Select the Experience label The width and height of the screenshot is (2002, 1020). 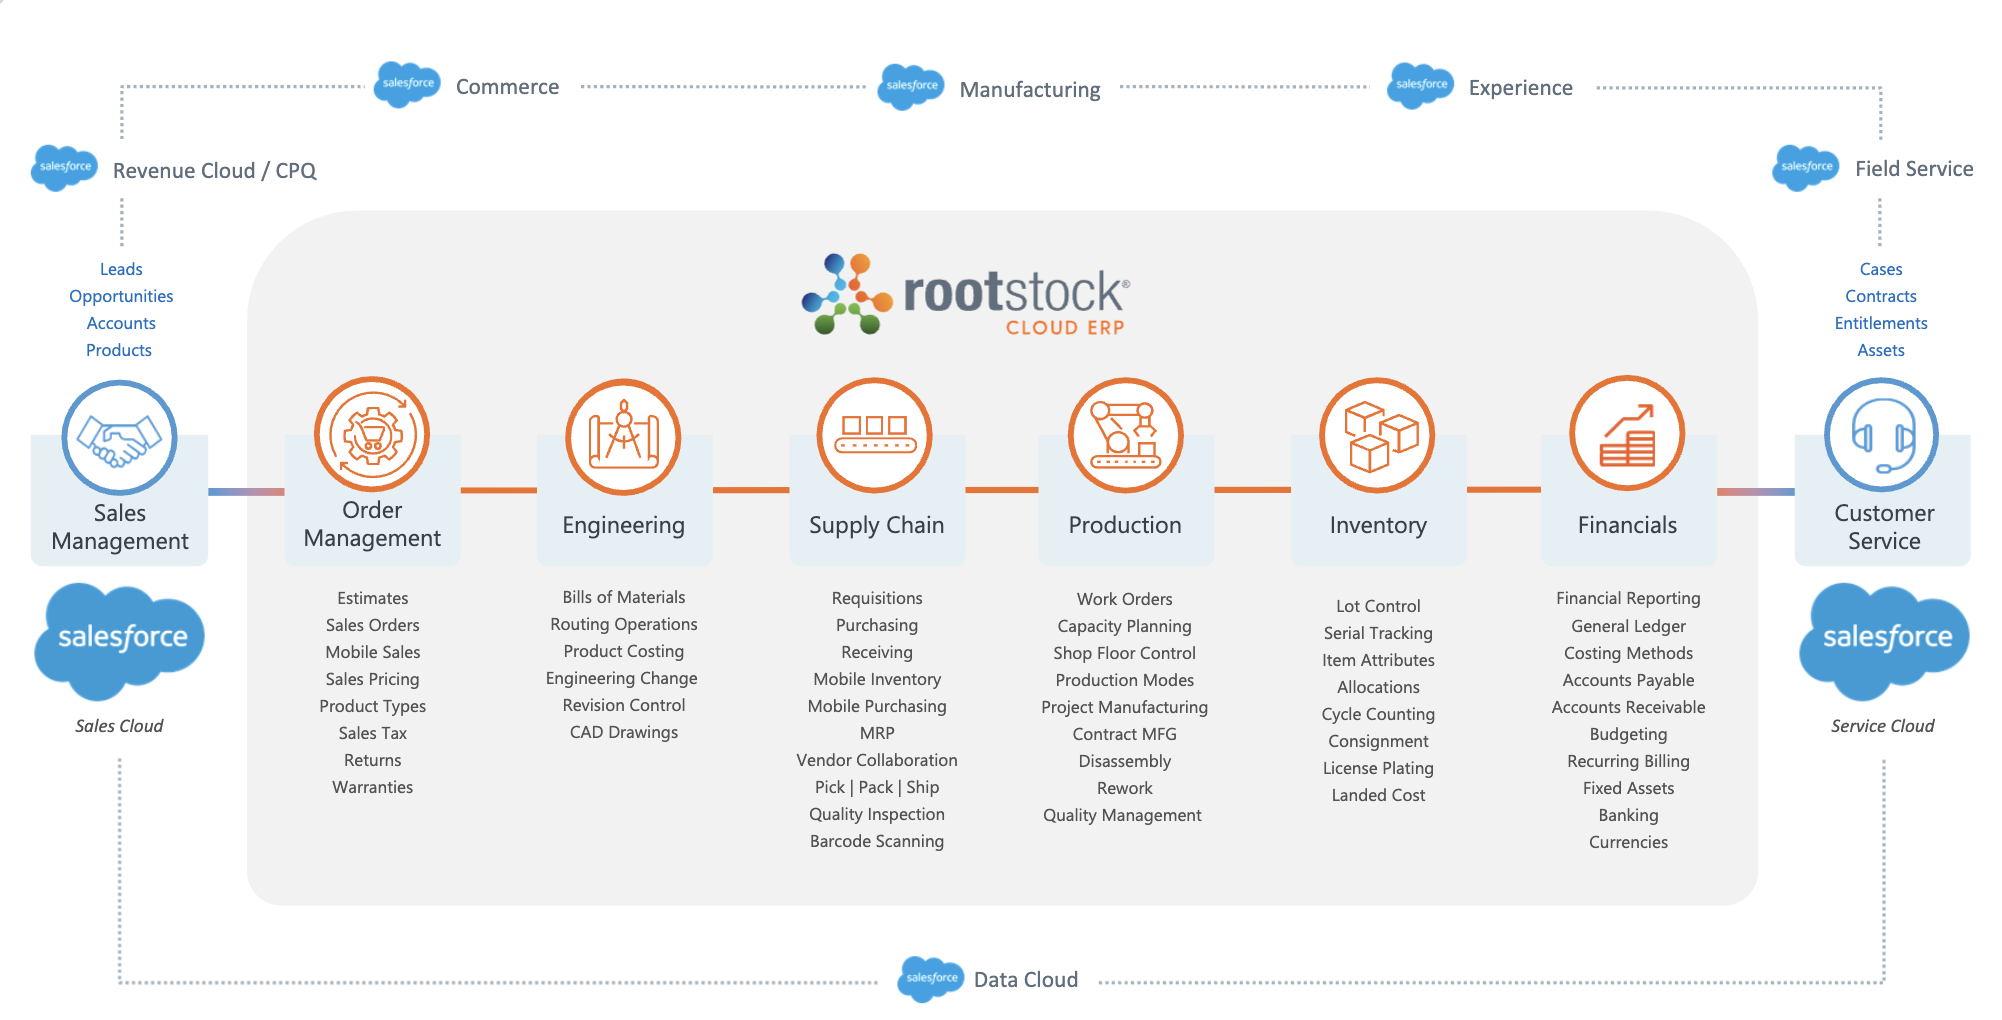click(1521, 88)
